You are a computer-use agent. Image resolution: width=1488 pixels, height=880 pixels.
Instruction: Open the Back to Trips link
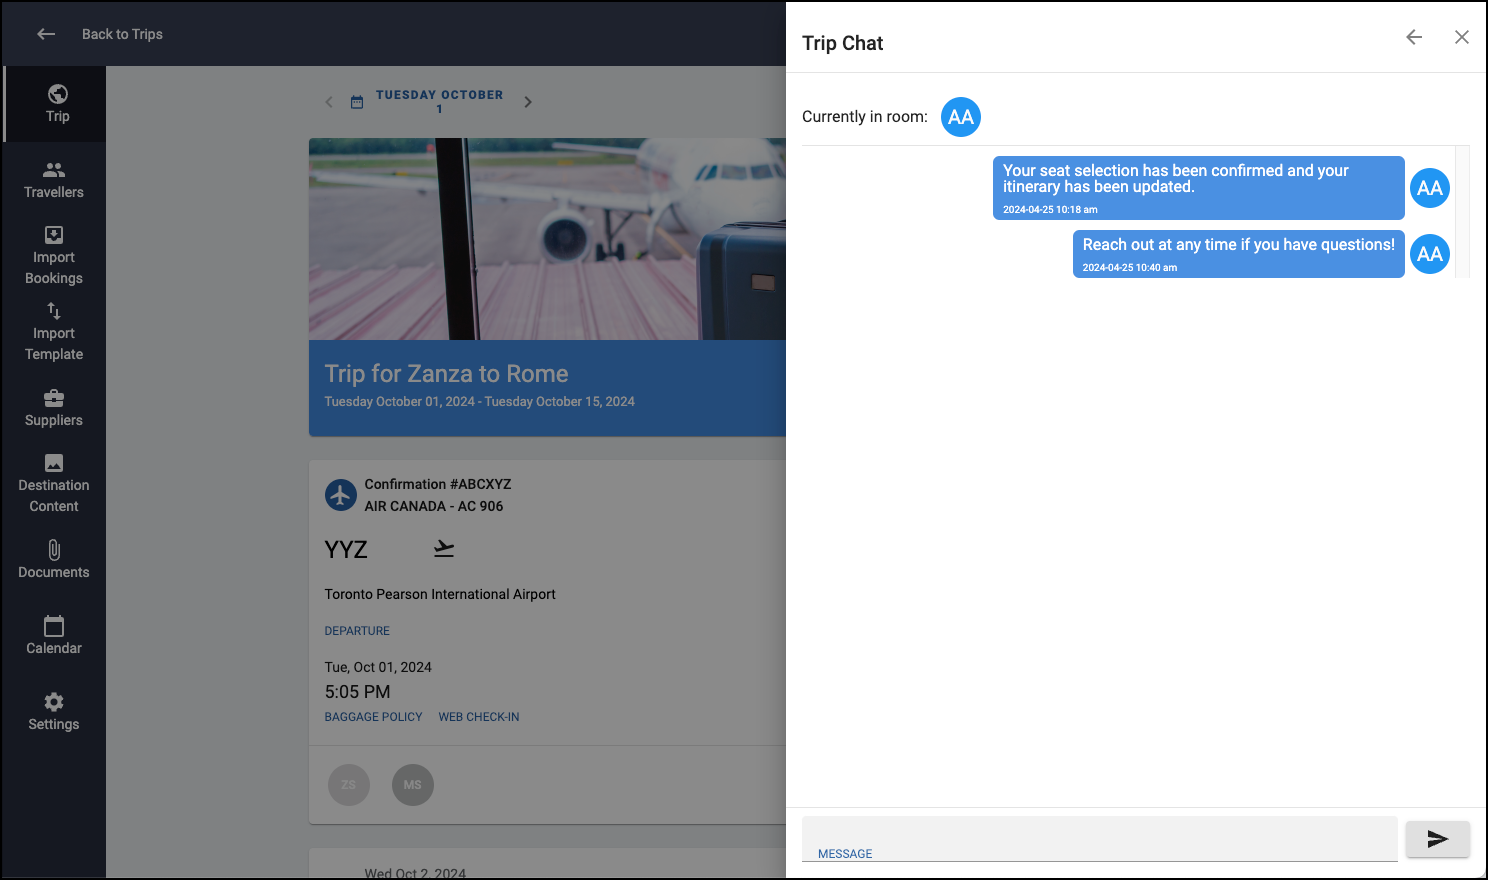coord(122,34)
